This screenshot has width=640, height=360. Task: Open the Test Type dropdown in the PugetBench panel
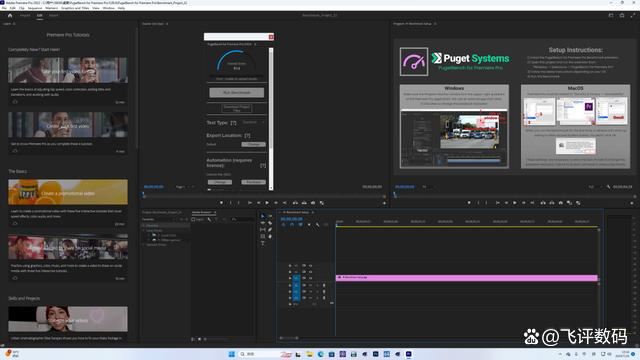(x=253, y=122)
